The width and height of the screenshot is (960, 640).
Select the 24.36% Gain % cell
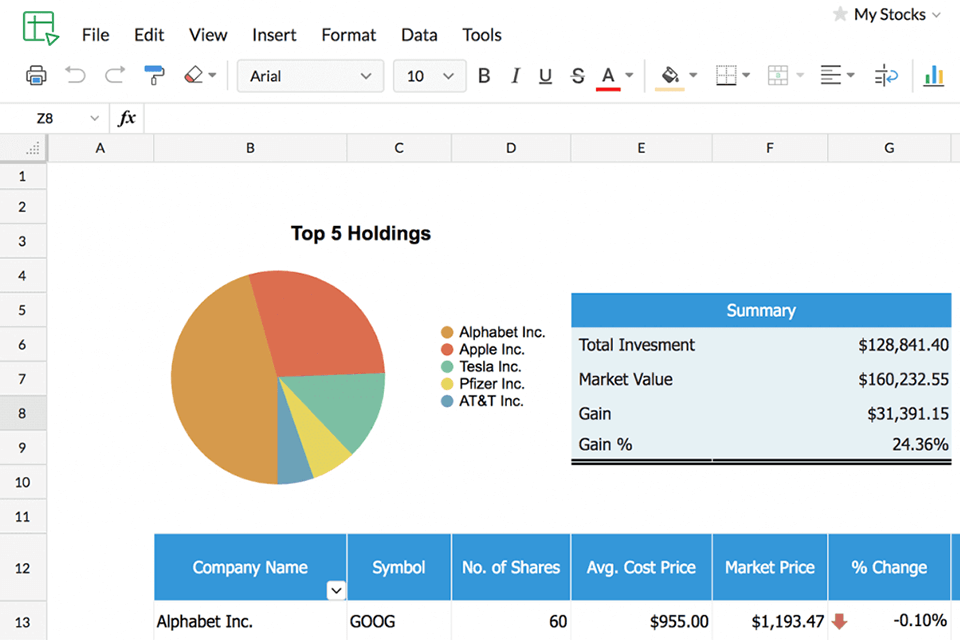pos(920,445)
